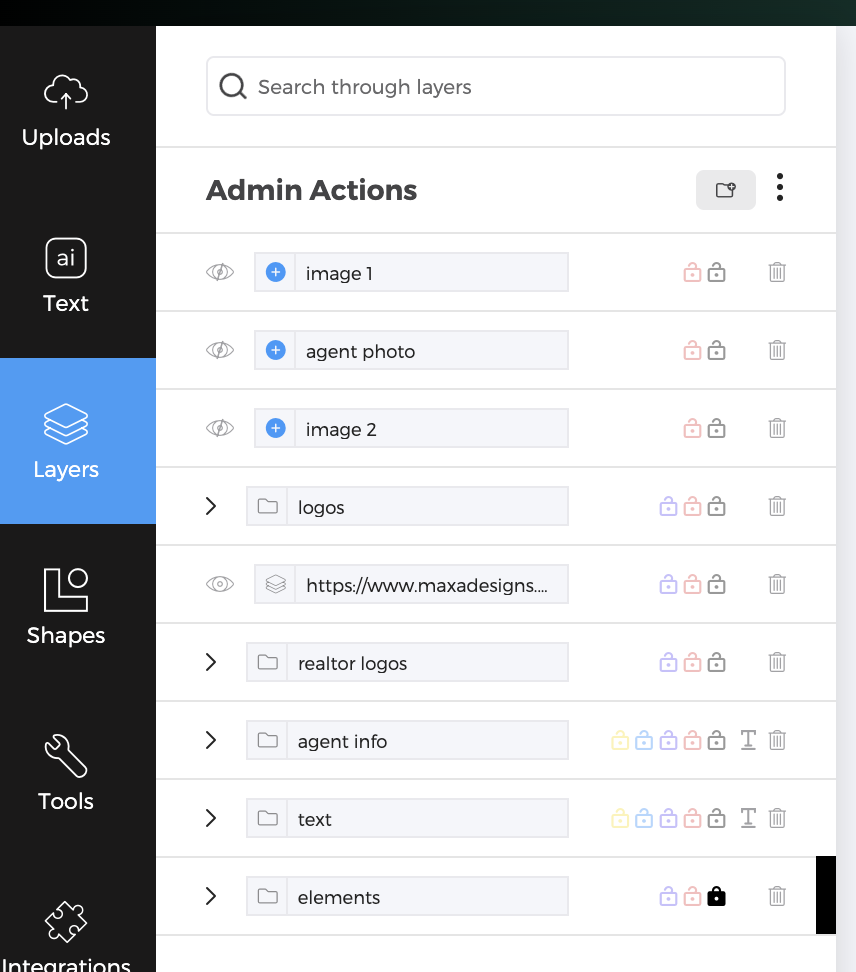
Task: Click the blue plus icon beside agent photo
Action: (x=276, y=351)
